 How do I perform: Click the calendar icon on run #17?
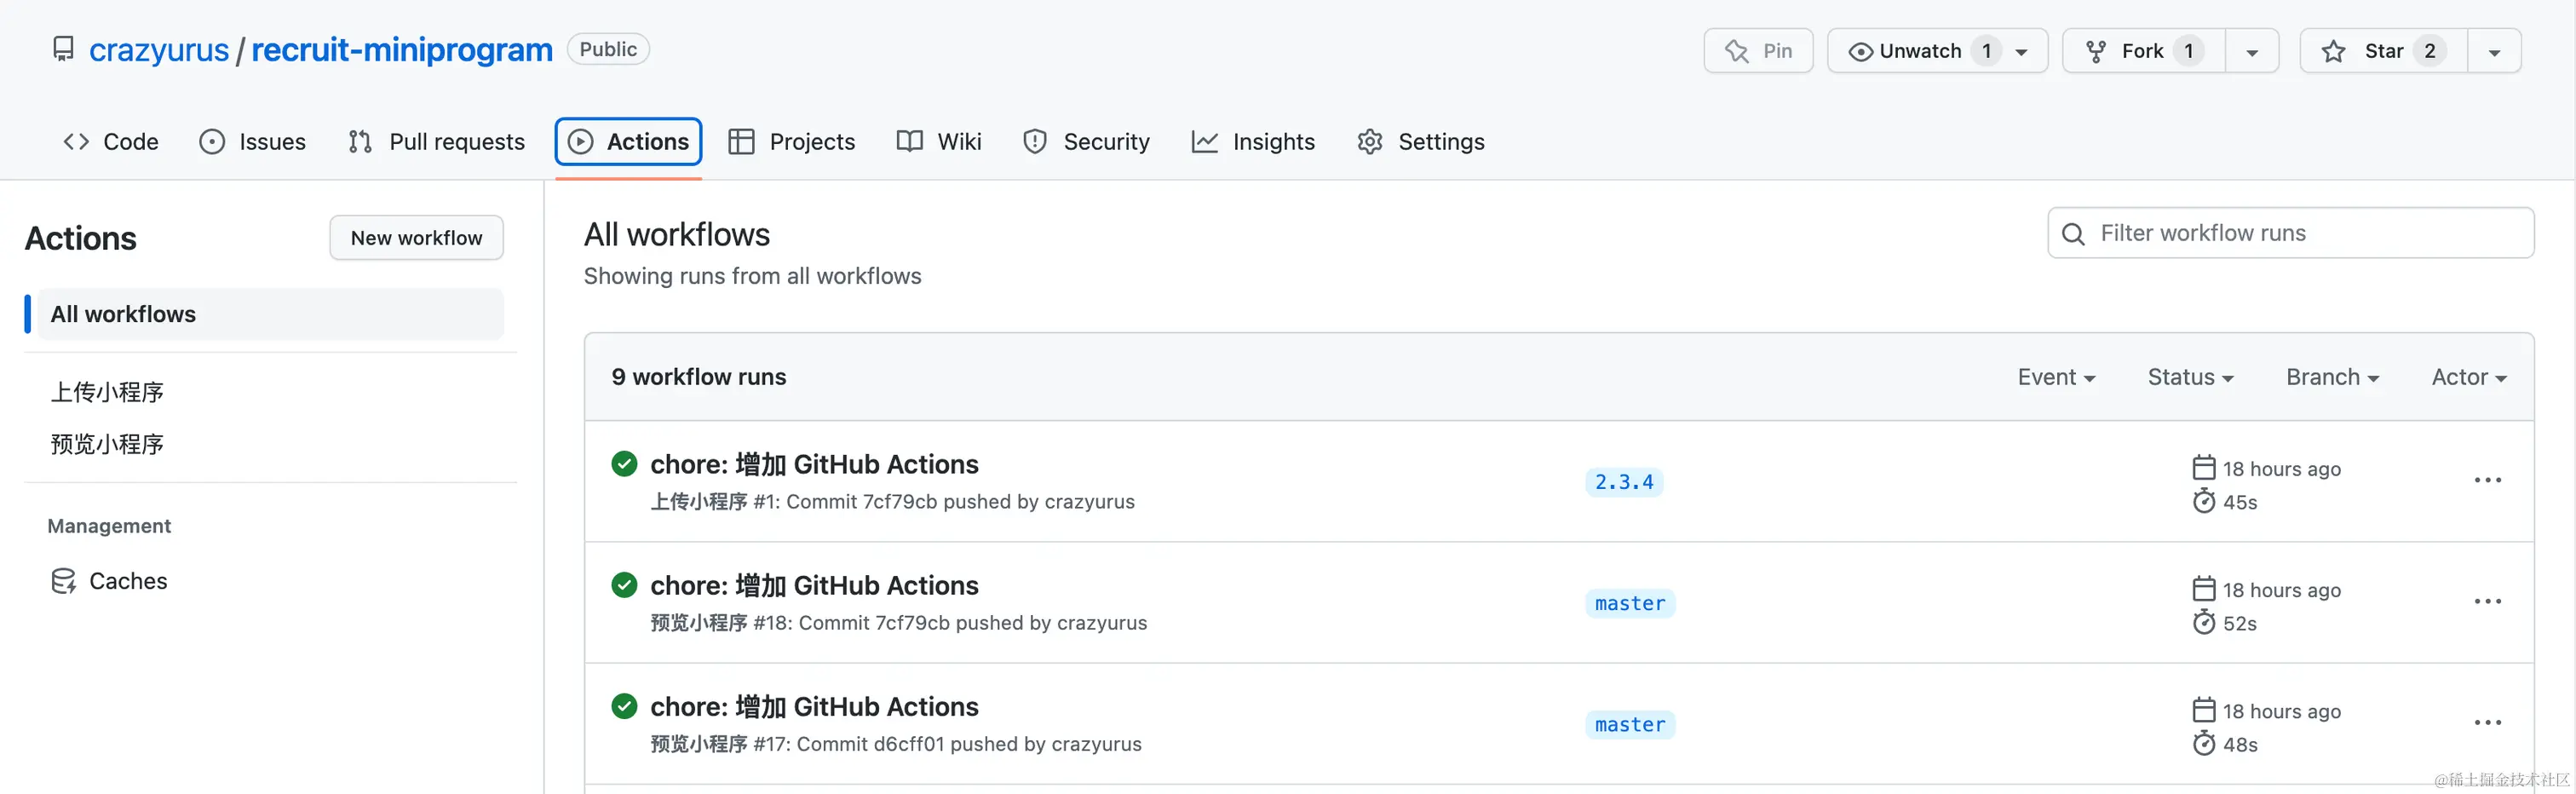coord(2203,709)
